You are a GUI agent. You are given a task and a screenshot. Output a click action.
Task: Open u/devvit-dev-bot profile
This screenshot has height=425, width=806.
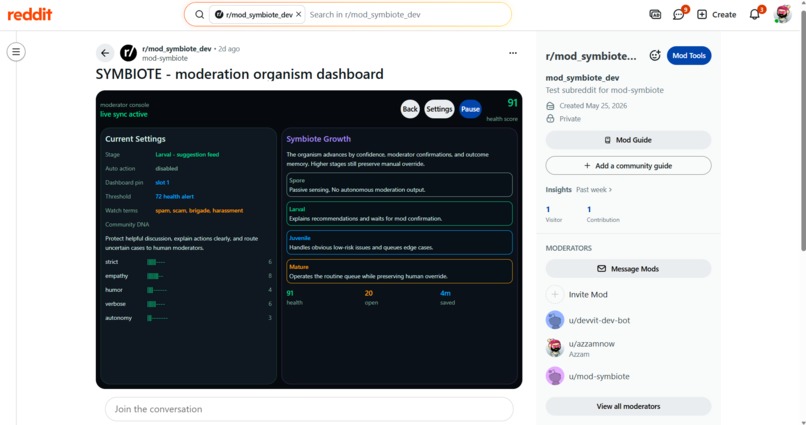(x=599, y=320)
